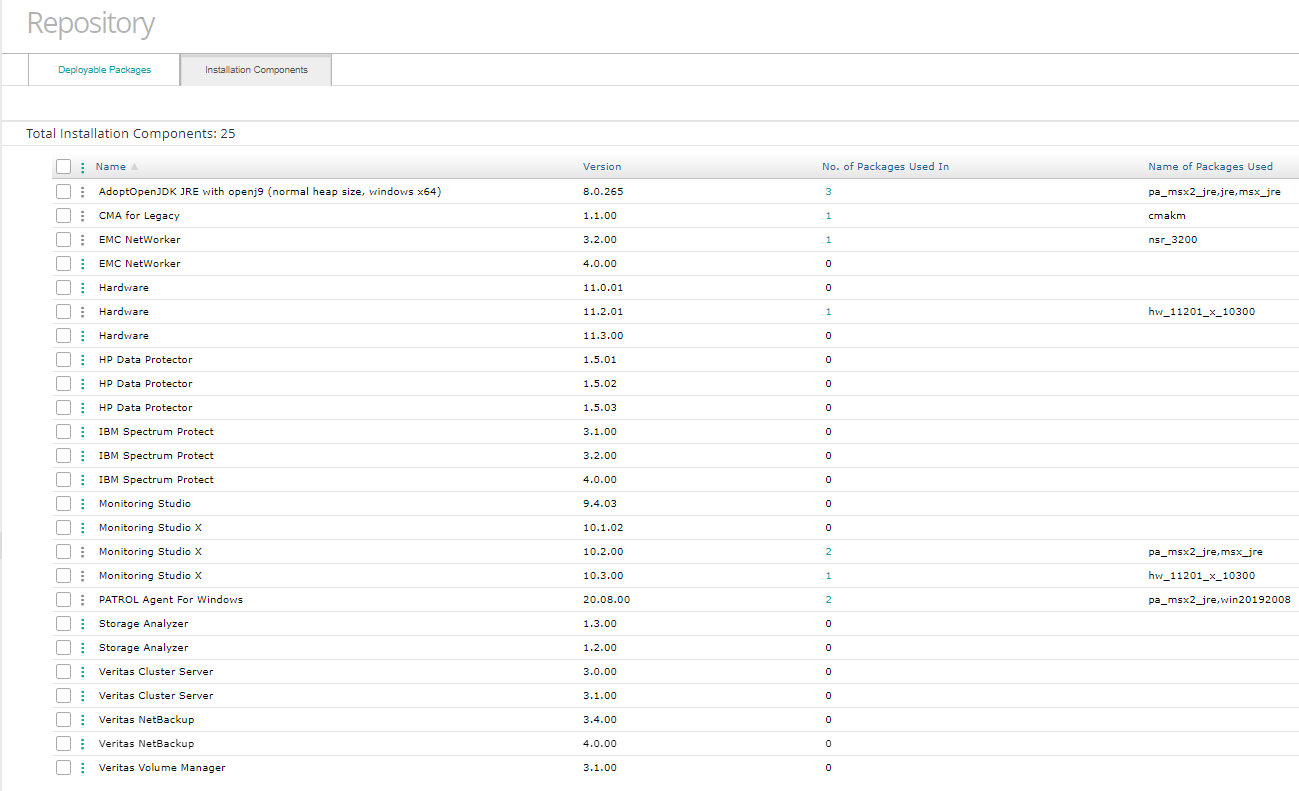
Task: Select the Installation Components tab
Action: coord(256,70)
